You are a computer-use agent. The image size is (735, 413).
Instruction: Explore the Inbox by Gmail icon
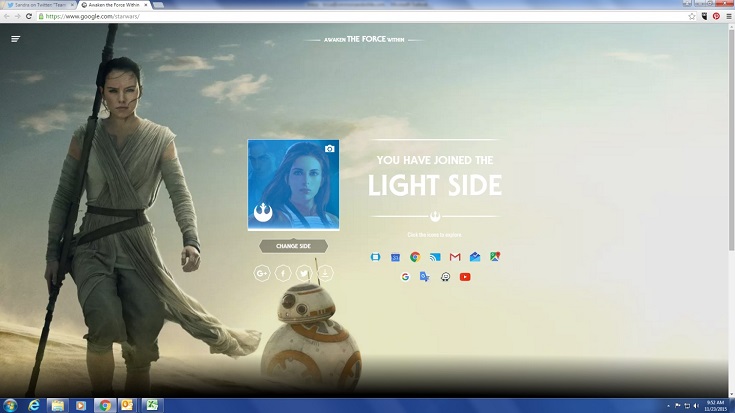click(475, 256)
